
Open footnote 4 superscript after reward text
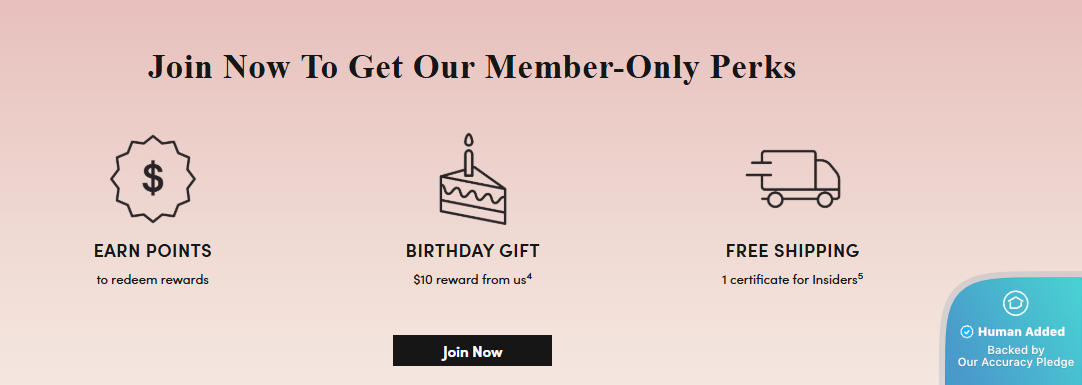coord(529,277)
